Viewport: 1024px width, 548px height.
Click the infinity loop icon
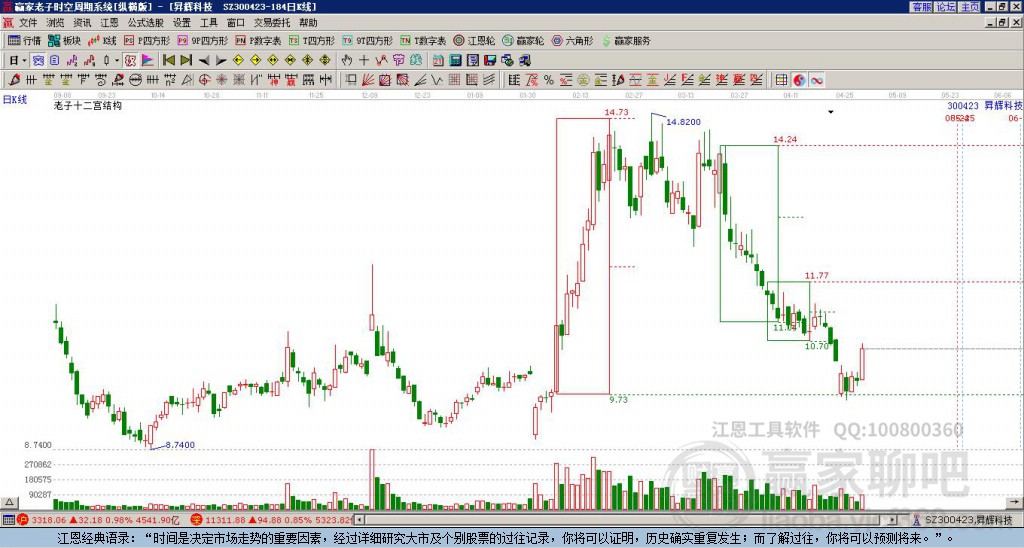(816, 80)
